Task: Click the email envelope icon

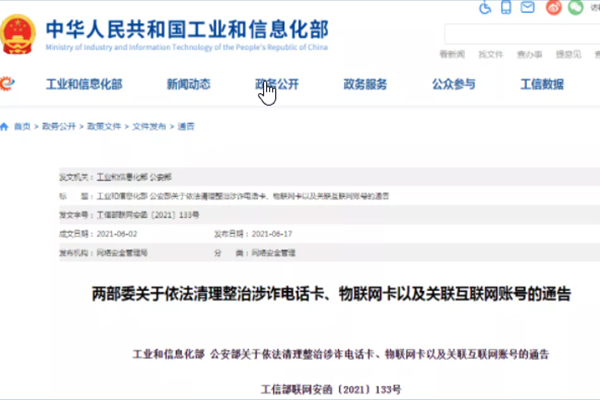Action: point(527,7)
